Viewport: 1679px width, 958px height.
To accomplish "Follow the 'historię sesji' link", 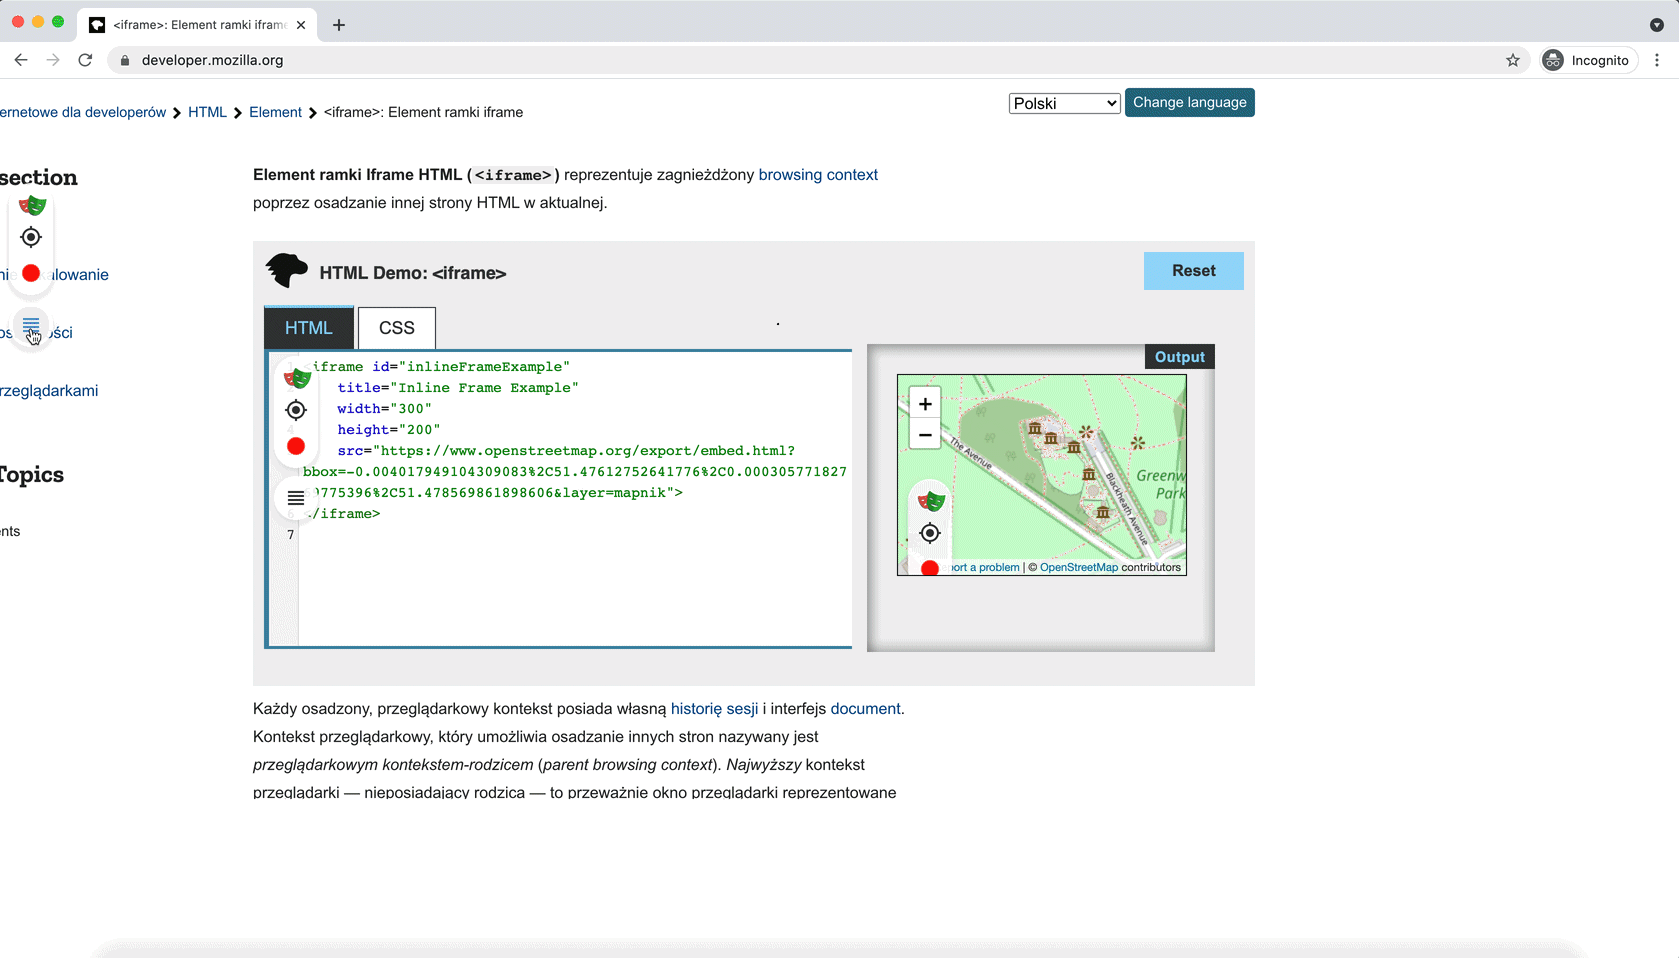I will click(714, 709).
